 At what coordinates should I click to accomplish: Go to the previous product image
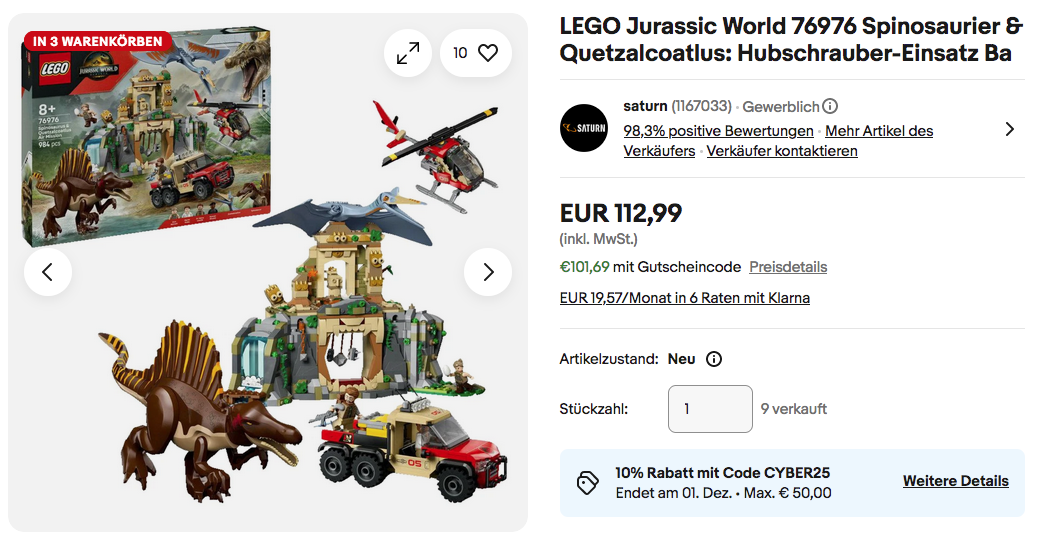[x=48, y=272]
